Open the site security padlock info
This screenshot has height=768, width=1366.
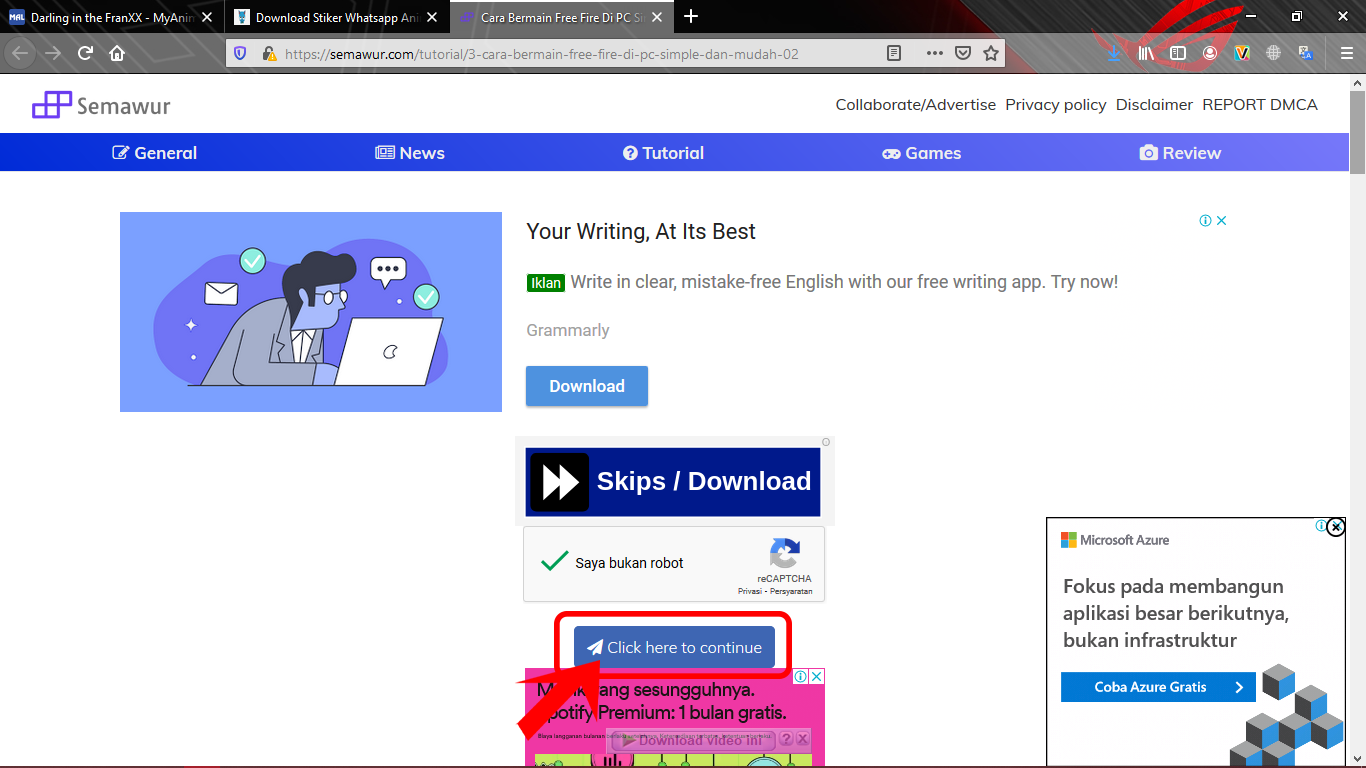click(269, 53)
